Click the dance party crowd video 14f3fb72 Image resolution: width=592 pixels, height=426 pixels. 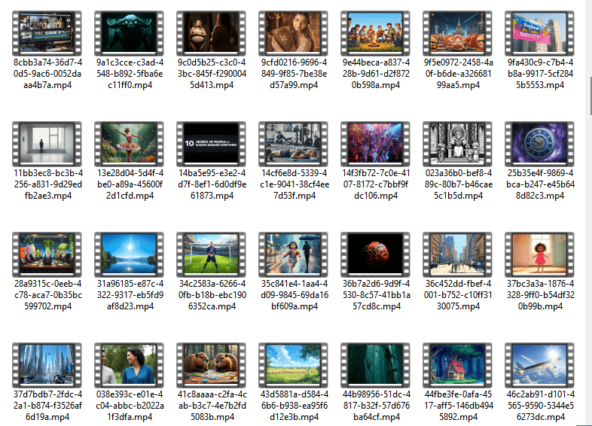[376, 144]
